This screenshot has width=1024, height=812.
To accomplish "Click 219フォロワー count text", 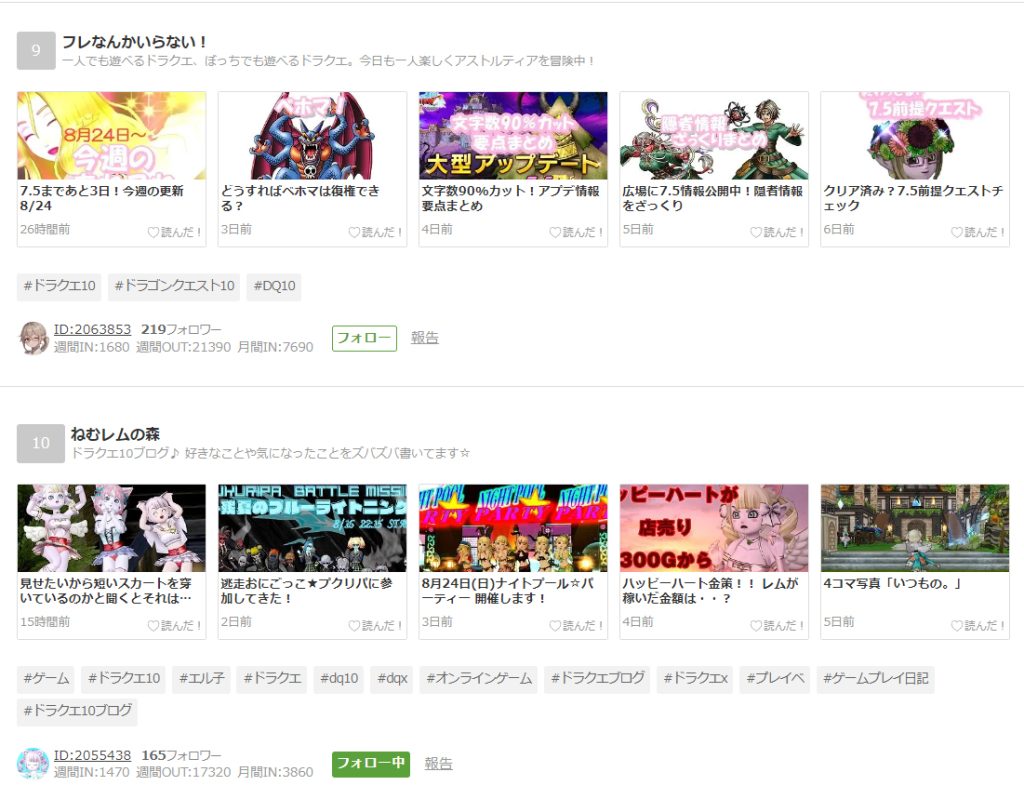I will [x=181, y=329].
